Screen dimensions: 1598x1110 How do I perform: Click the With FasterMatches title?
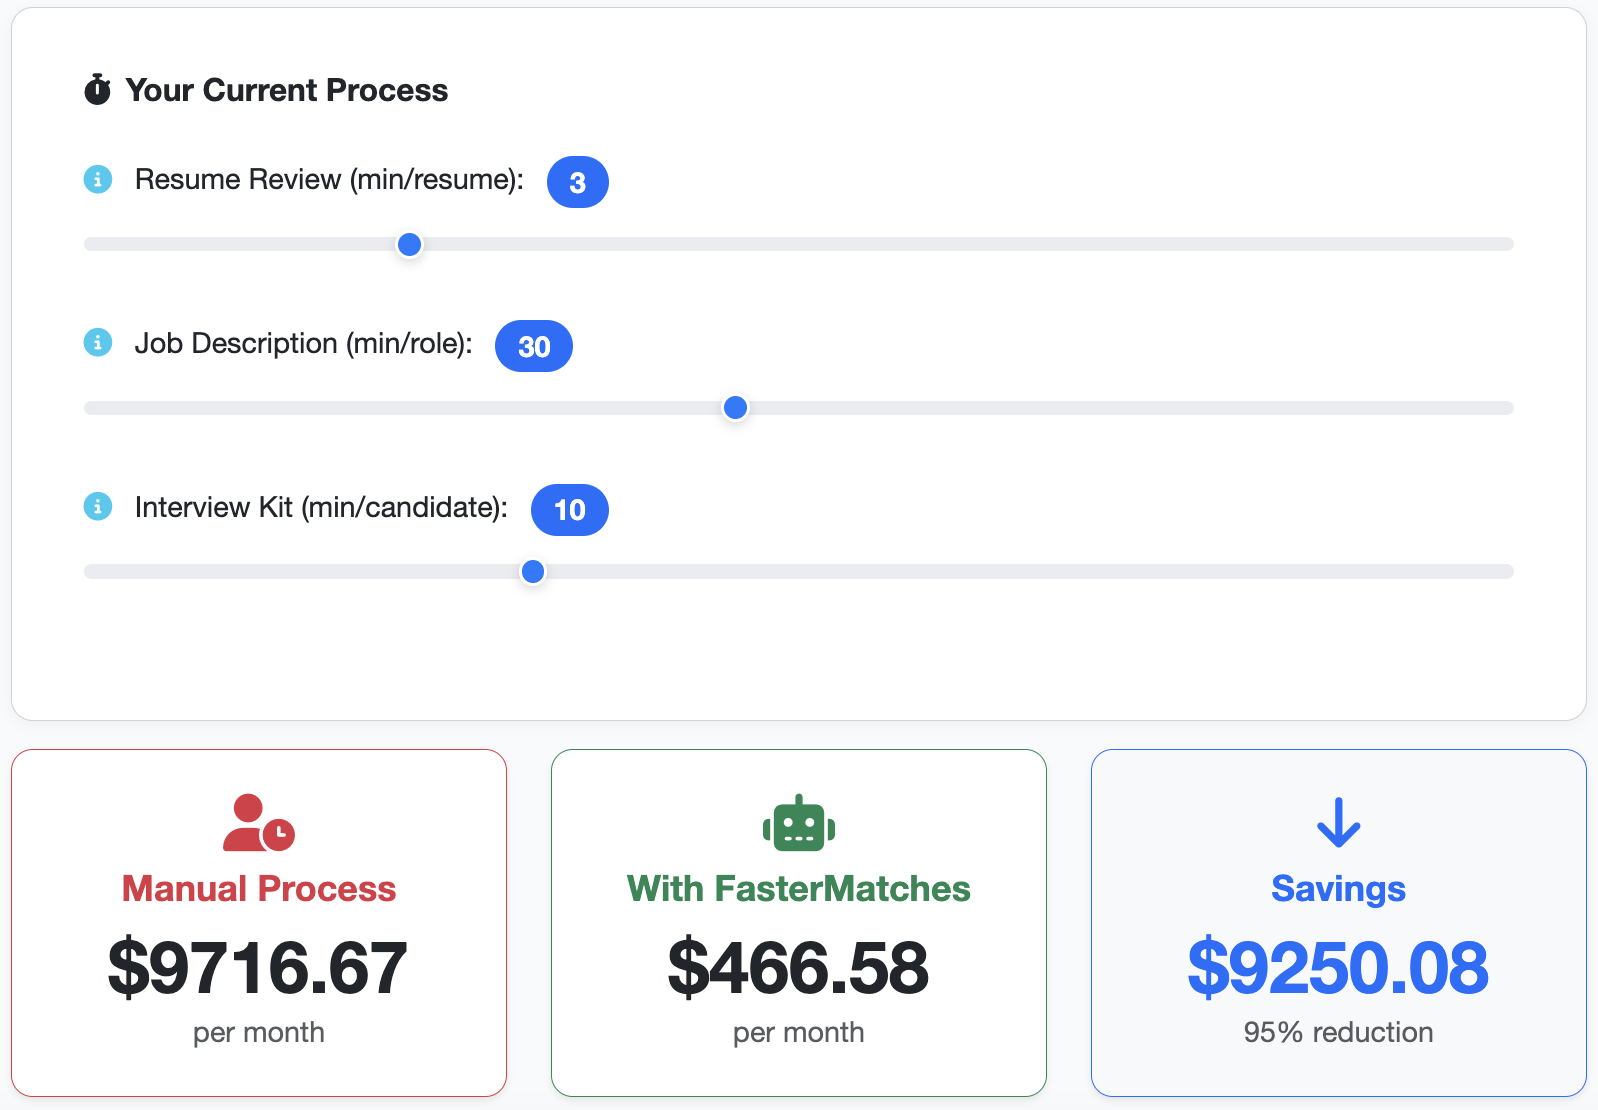pyautogui.click(x=799, y=889)
